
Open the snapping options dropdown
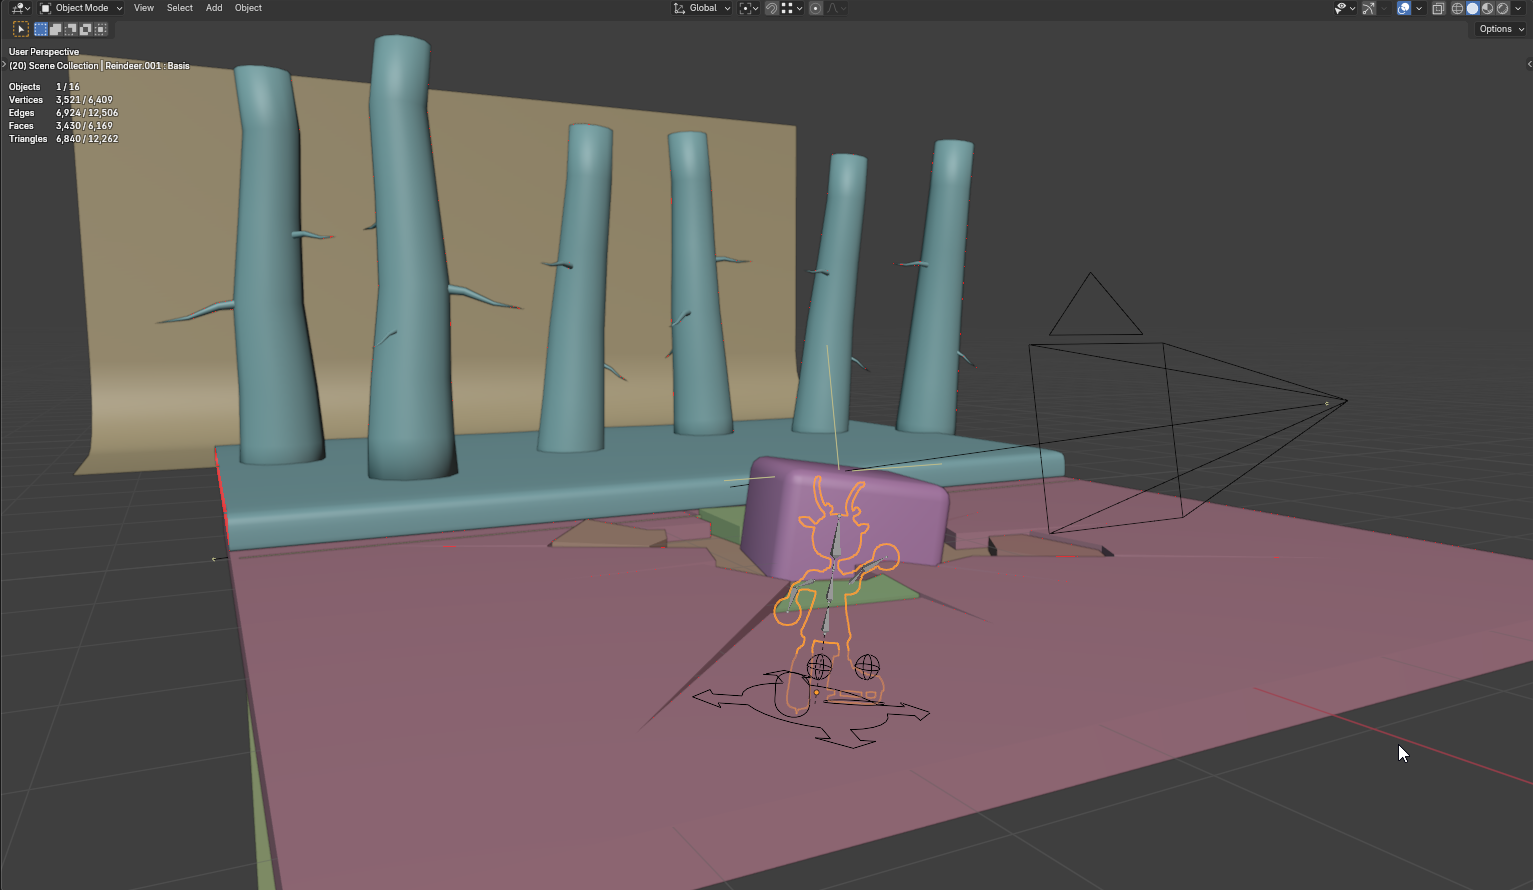point(792,8)
